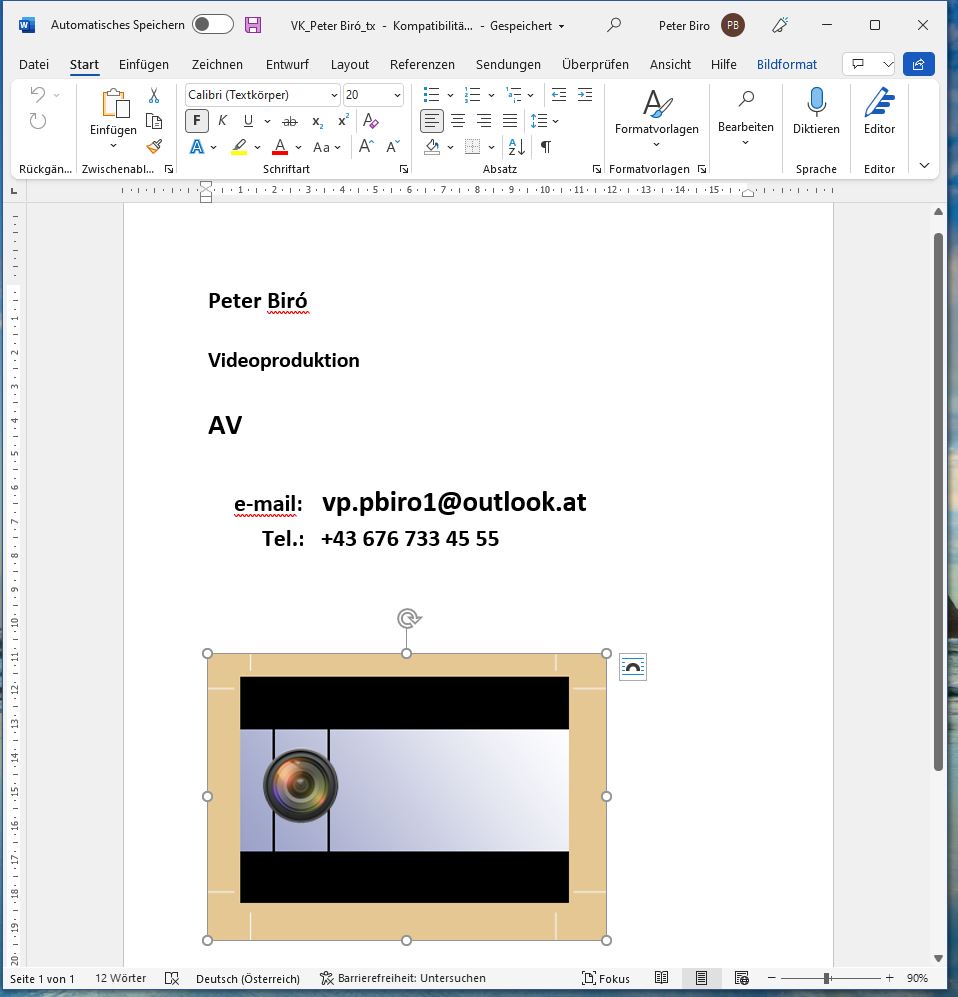Click the Format Painter brush icon
The height and width of the screenshot is (997, 958).
pyautogui.click(x=154, y=147)
